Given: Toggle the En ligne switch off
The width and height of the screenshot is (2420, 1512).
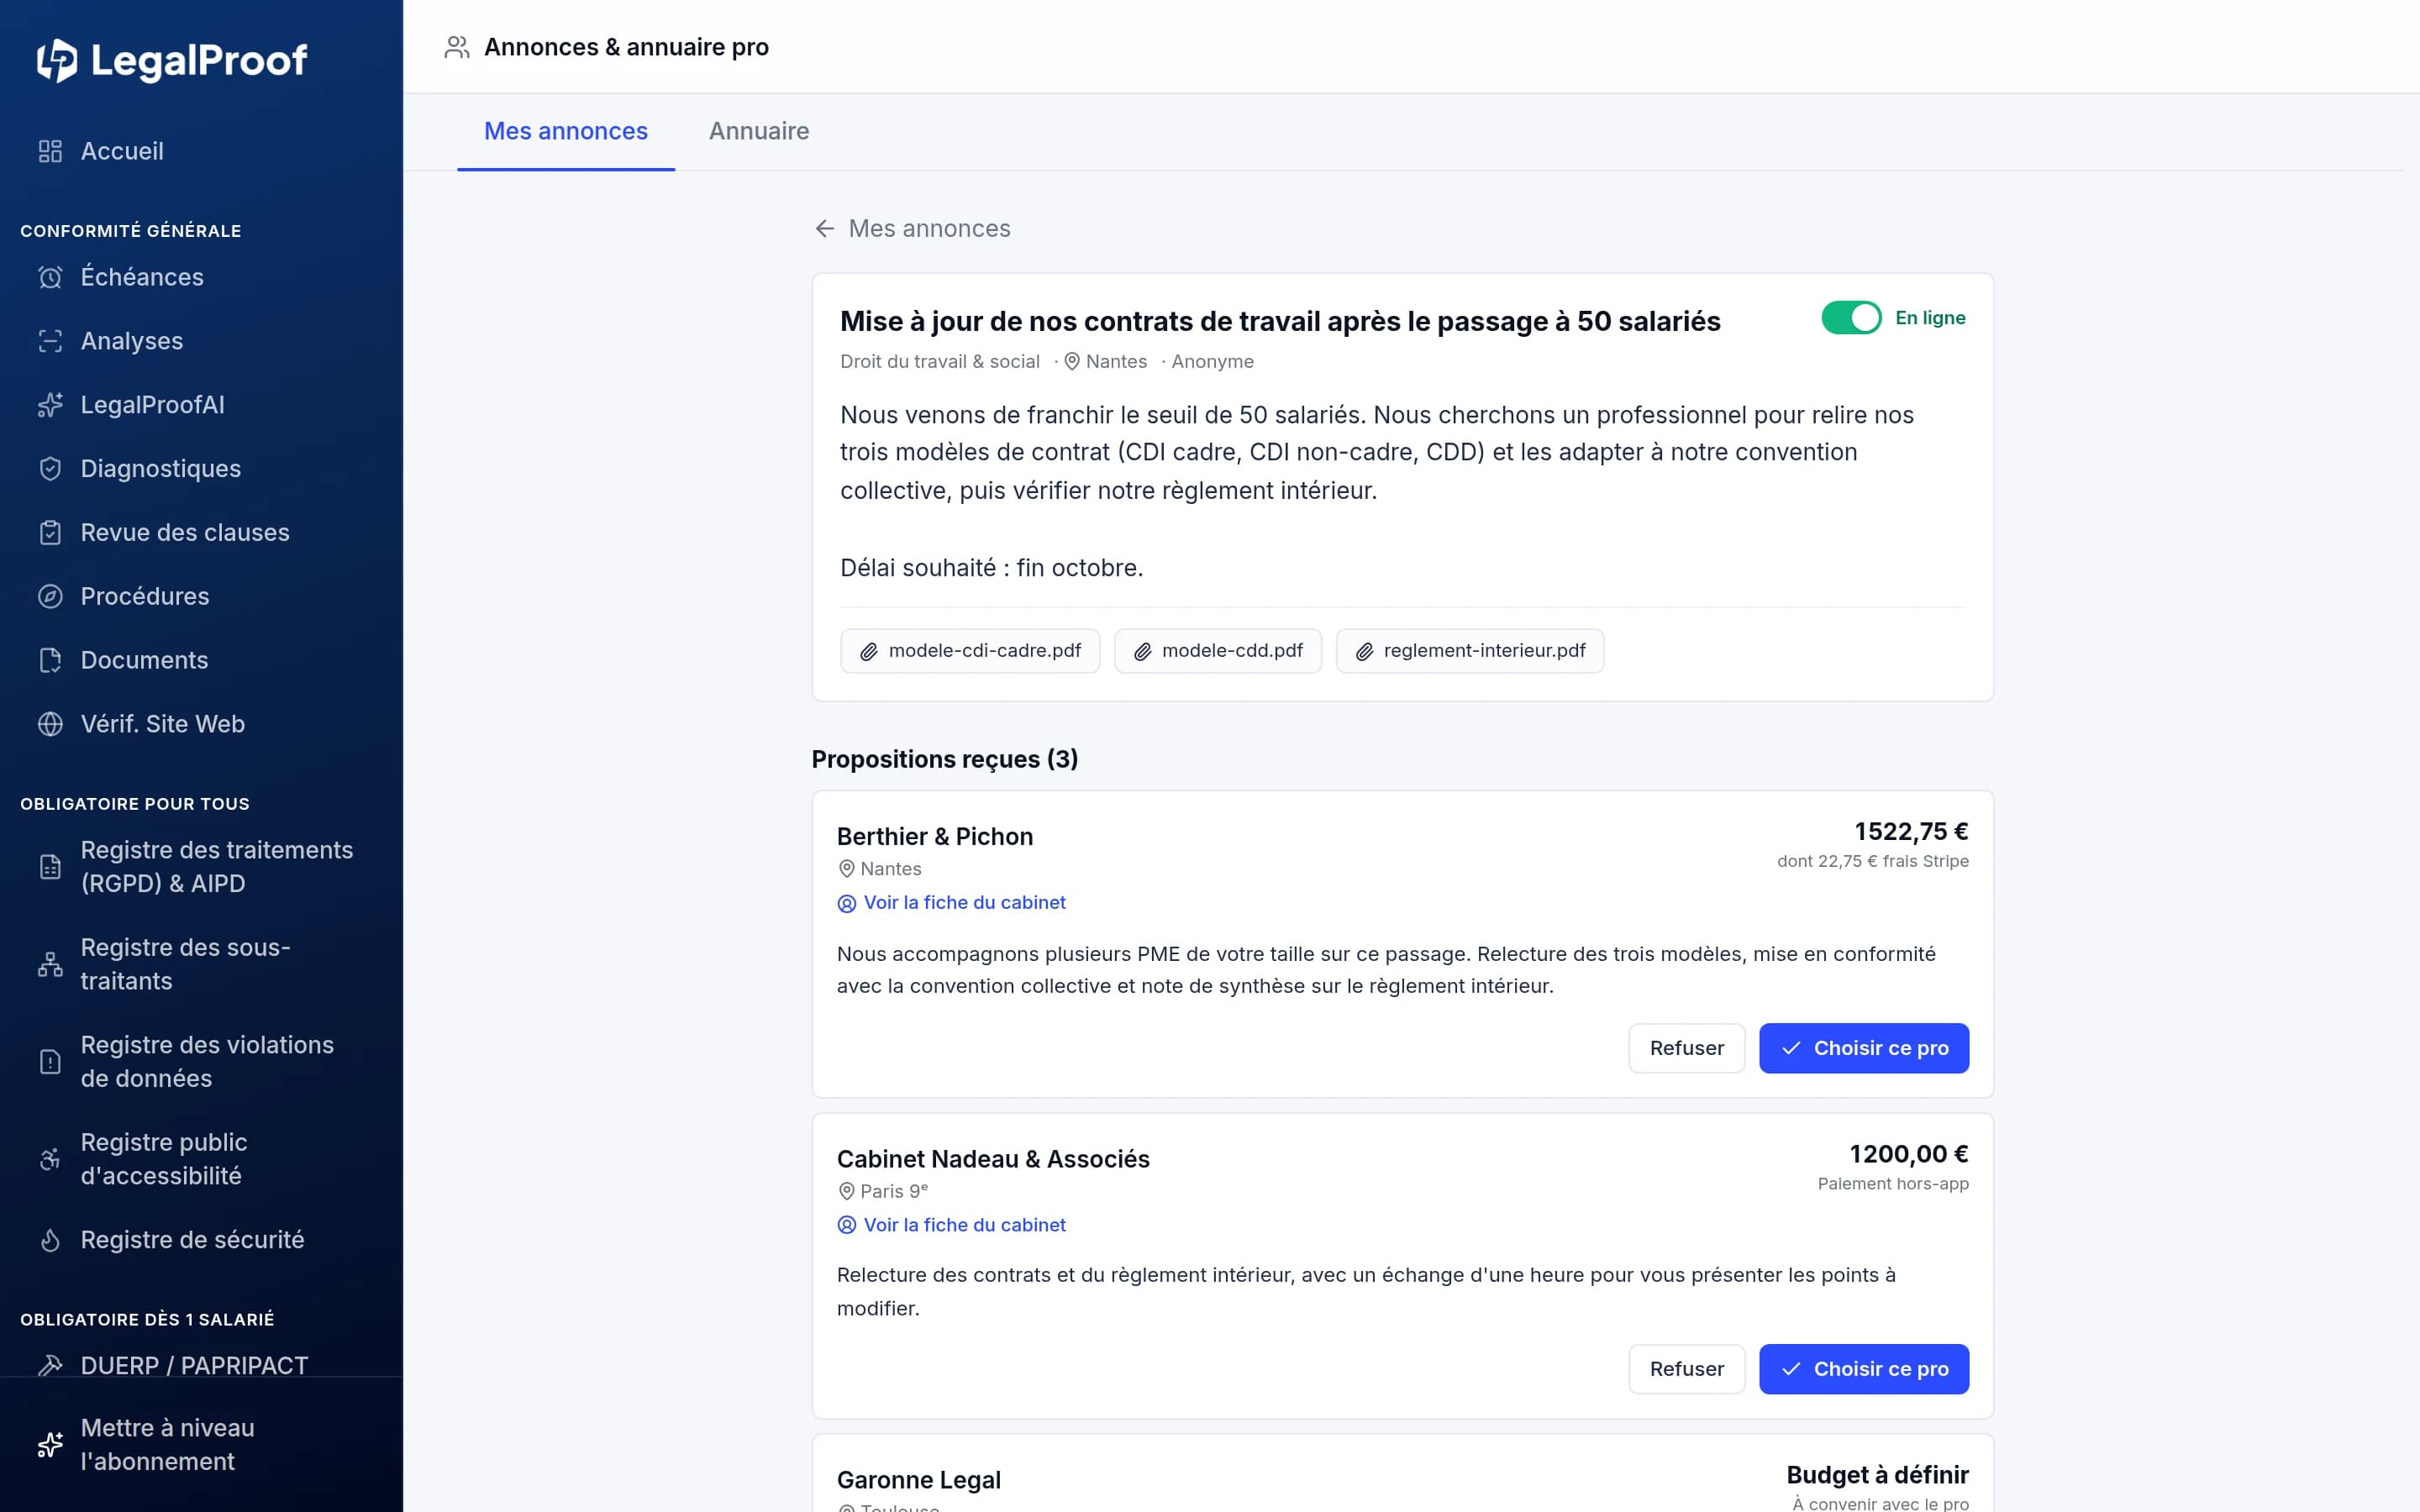Looking at the screenshot, I should pos(1851,318).
